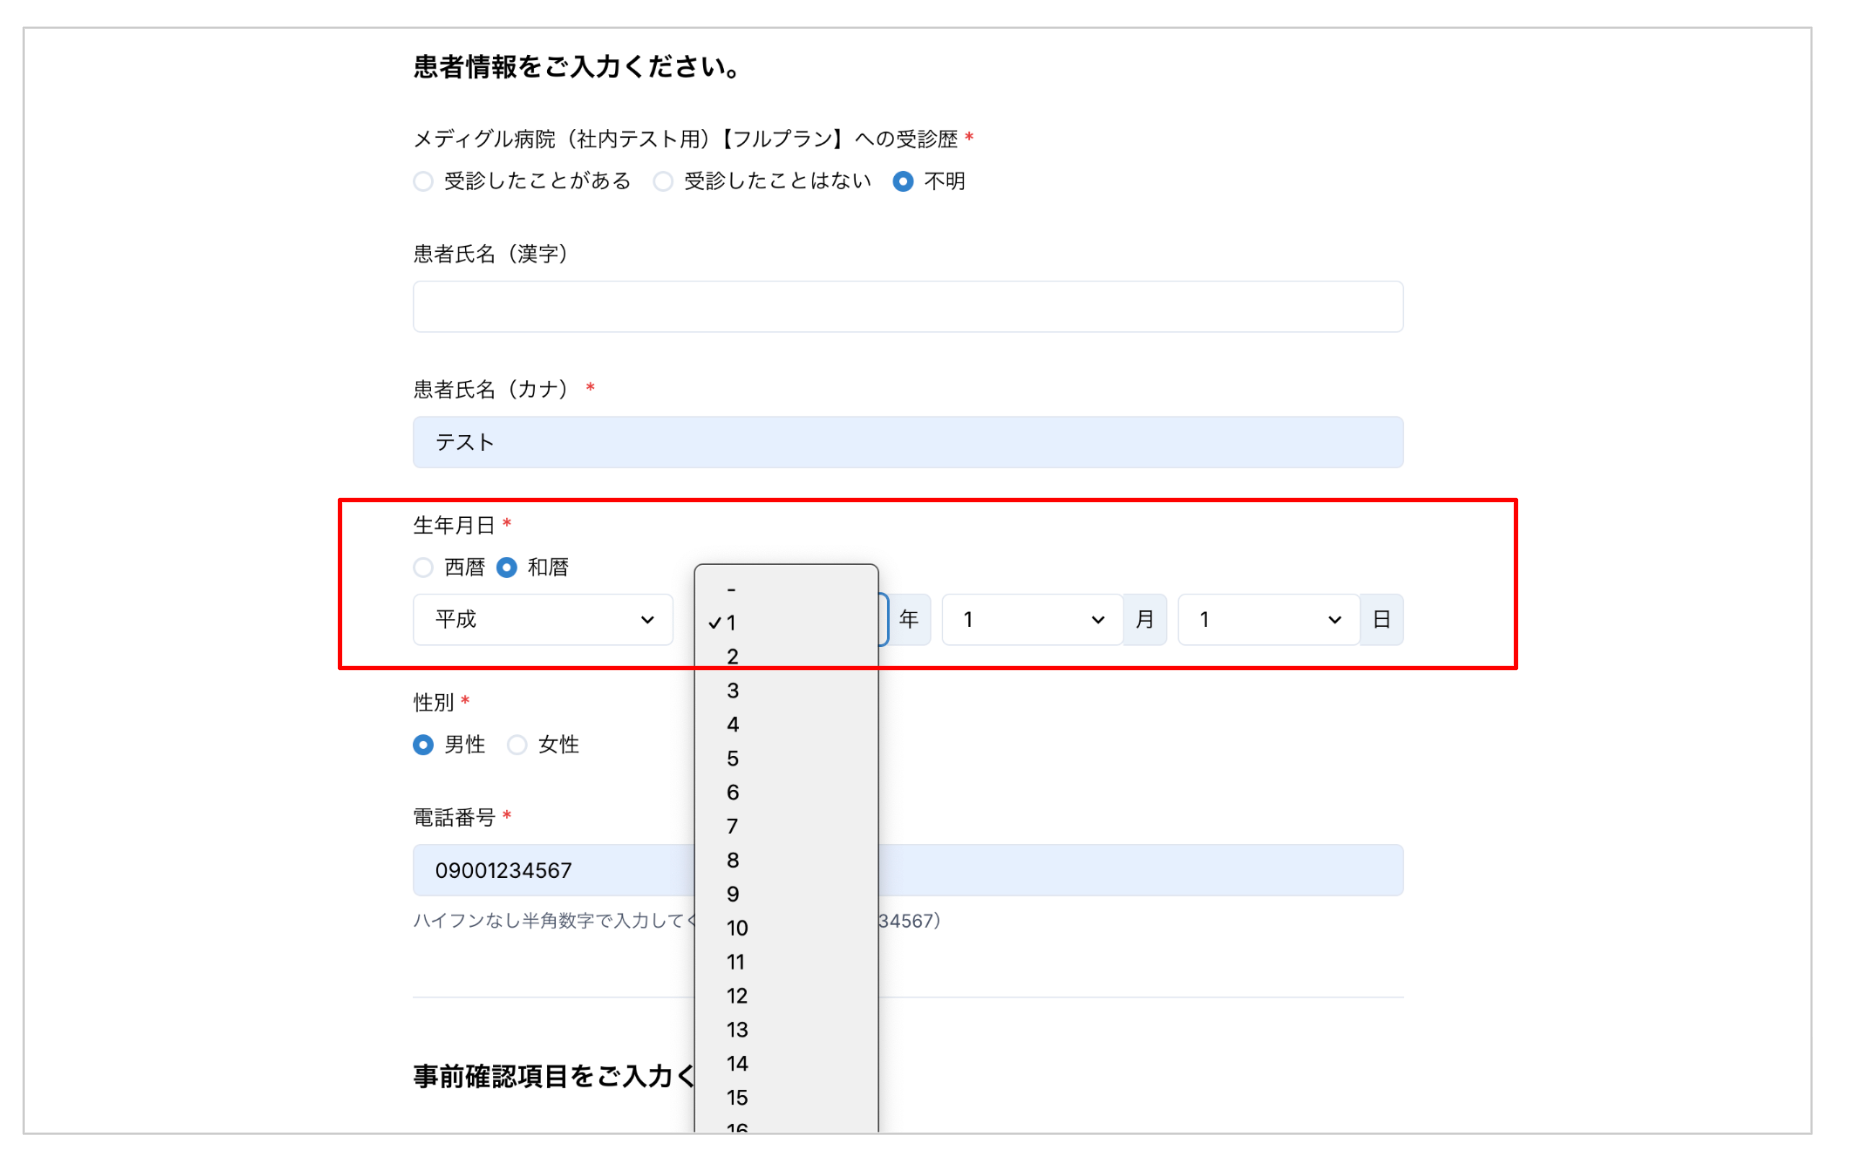Click the 患者氏名（漢字）input field

pos(907,306)
